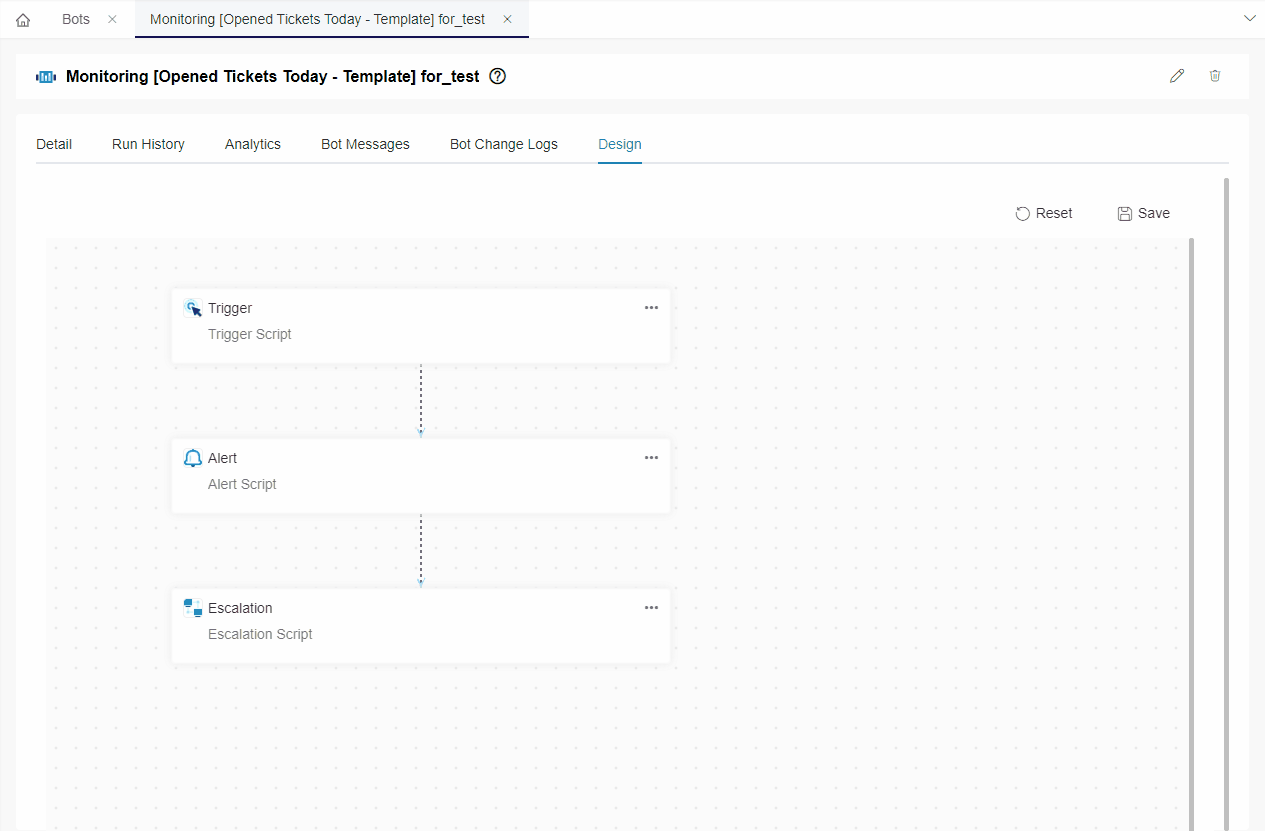
Task: Click the Trigger node icon
Action: pyautogui.click(x=192, y=308)
